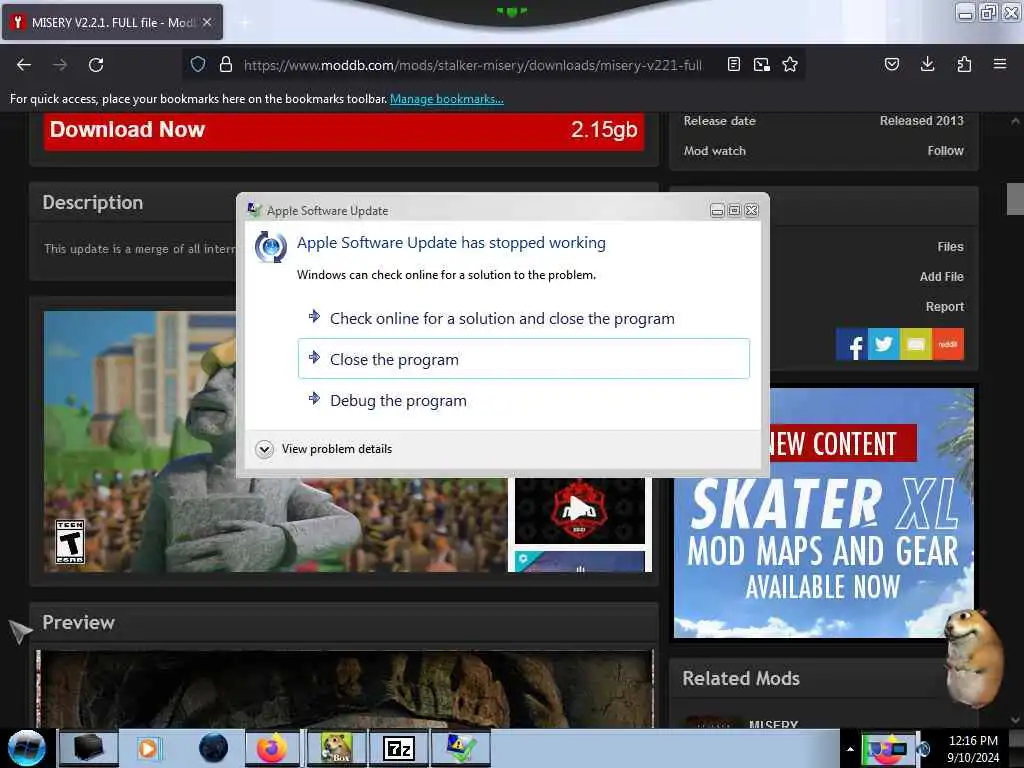The image size is (1024, 768).
Task: Click the Windows Start orb
Action: coord(26,748)
